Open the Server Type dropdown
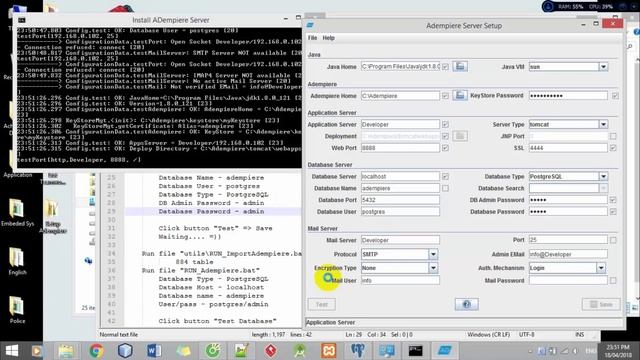 click(x=603, y=124)
